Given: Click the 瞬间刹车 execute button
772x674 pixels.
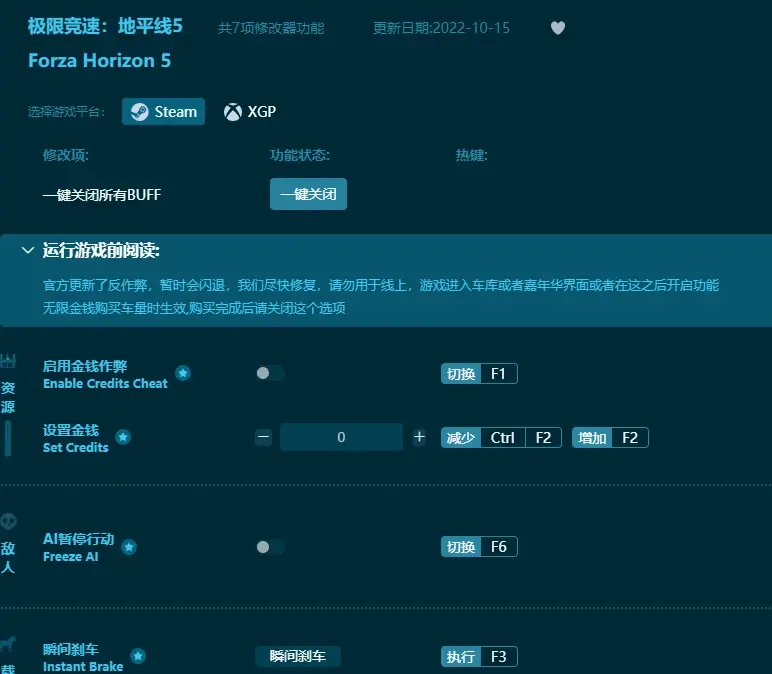Looking at the screenshot, I should tap(298, 656).
